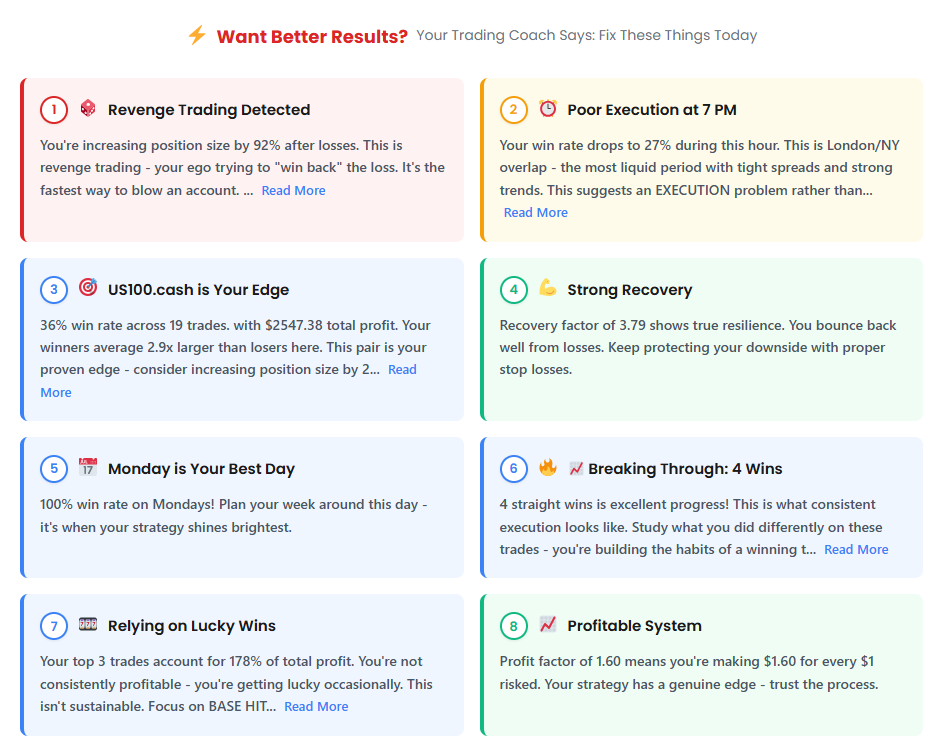Click Read More on Poor Execution at 7 PM
Viewport: 938px width, 755px height.
tap(535, 212)
